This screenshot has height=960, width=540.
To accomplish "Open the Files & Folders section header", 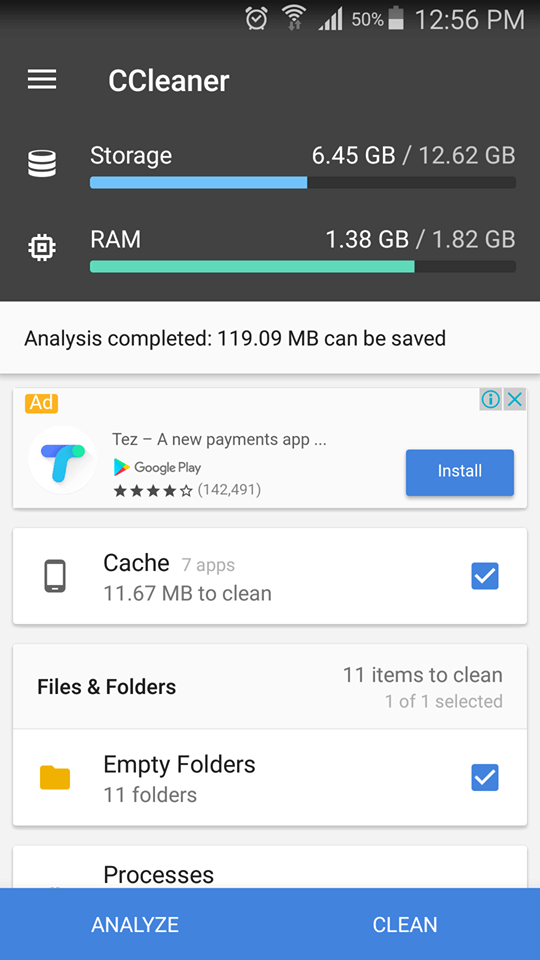I will pos(269,686).
